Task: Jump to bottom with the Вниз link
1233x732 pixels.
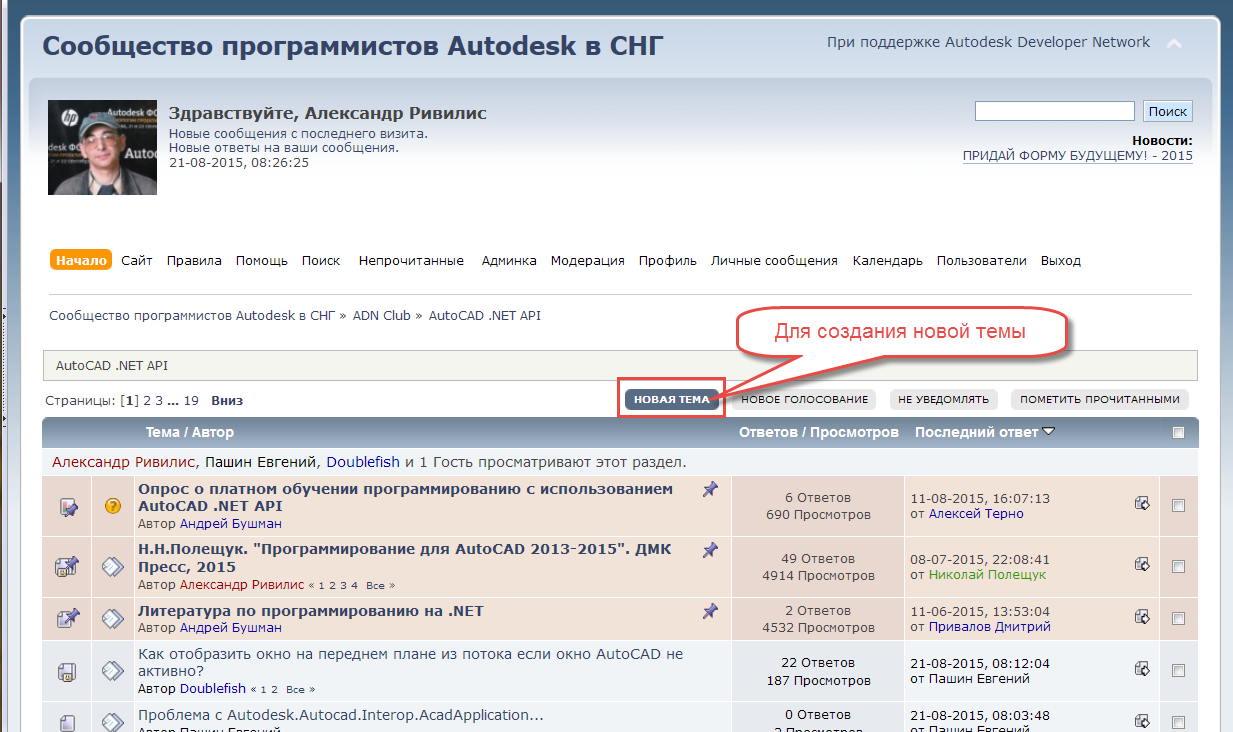Action: tap(227, 400)
